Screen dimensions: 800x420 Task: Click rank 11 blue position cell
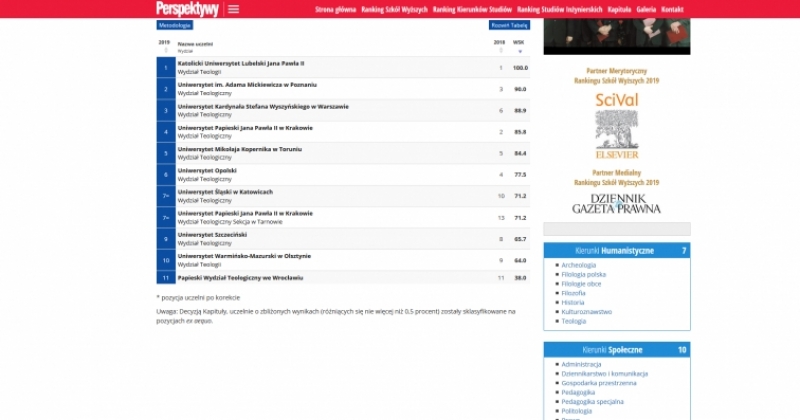pyautogui.click(x=166, y=278)
